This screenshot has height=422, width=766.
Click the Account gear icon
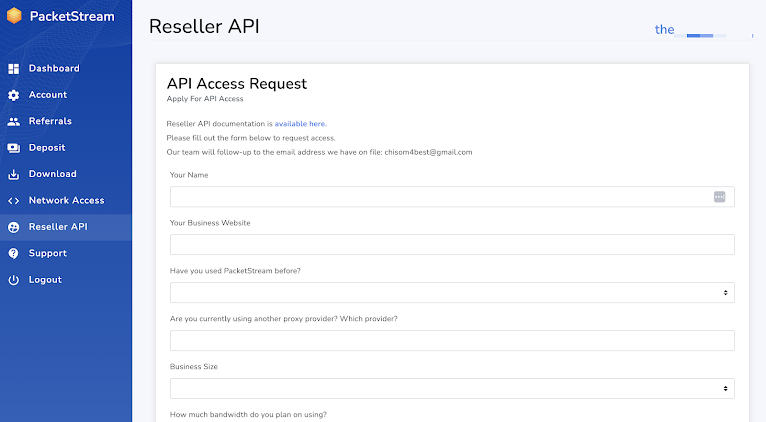[x=14, y=95]
